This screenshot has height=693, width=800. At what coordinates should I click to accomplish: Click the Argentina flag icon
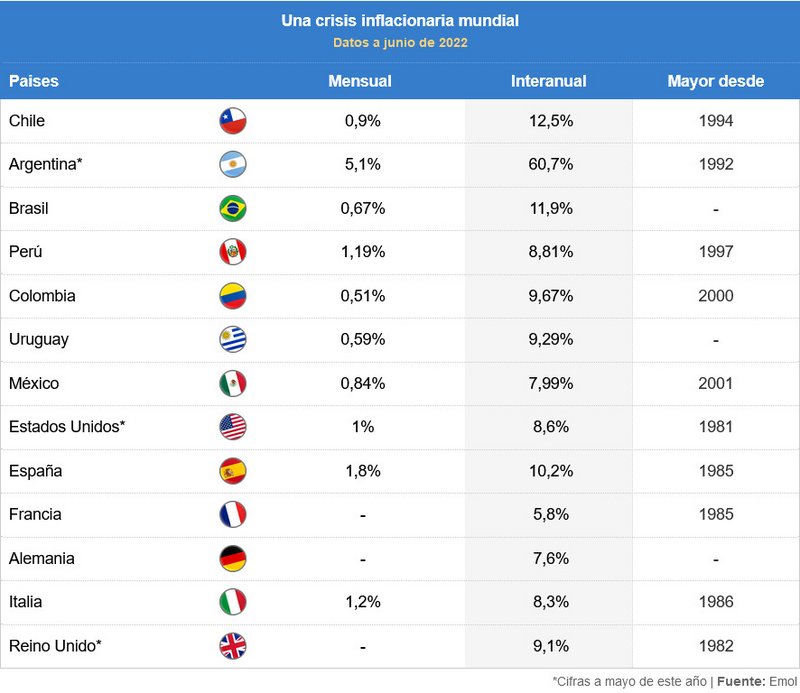click(233, 164)
